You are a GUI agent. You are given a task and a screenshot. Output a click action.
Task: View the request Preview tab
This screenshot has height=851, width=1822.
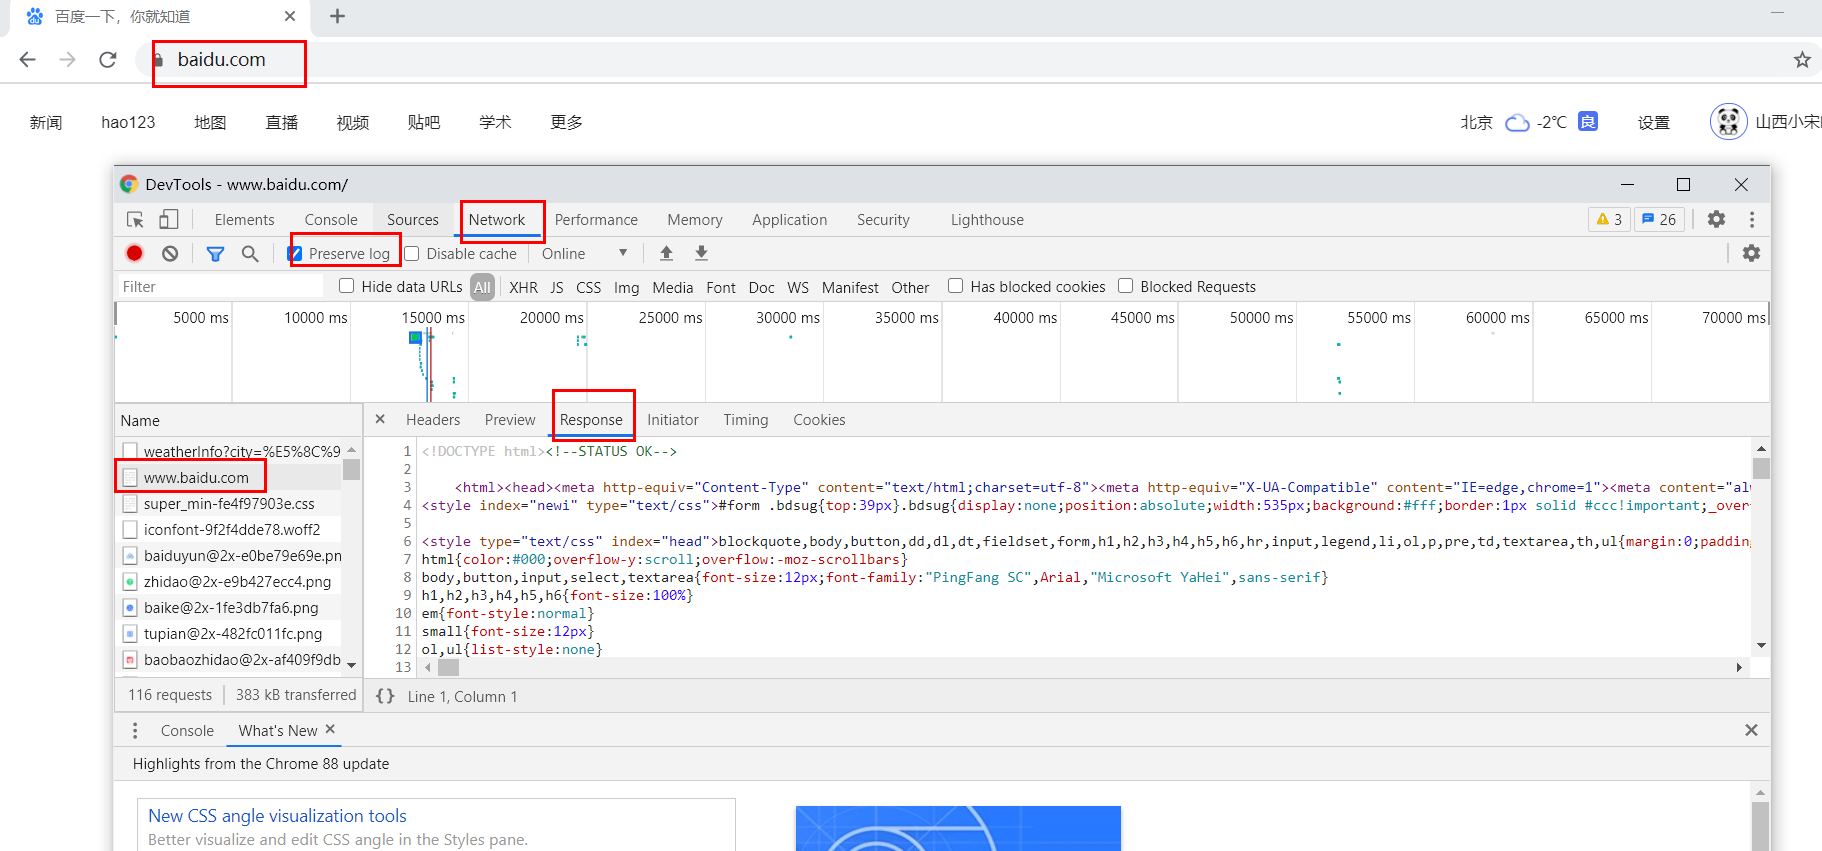[x=510, y=420]
